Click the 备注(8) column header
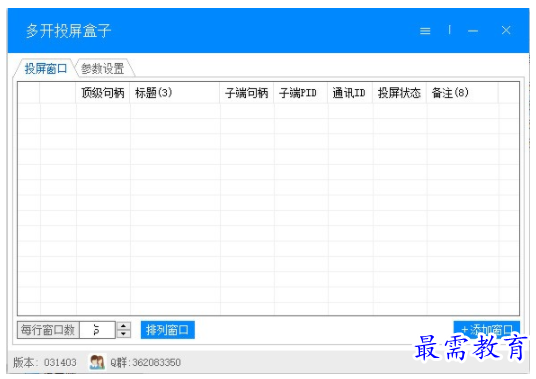The width and height of the screenshot is (536, 379). coord(462,93)
